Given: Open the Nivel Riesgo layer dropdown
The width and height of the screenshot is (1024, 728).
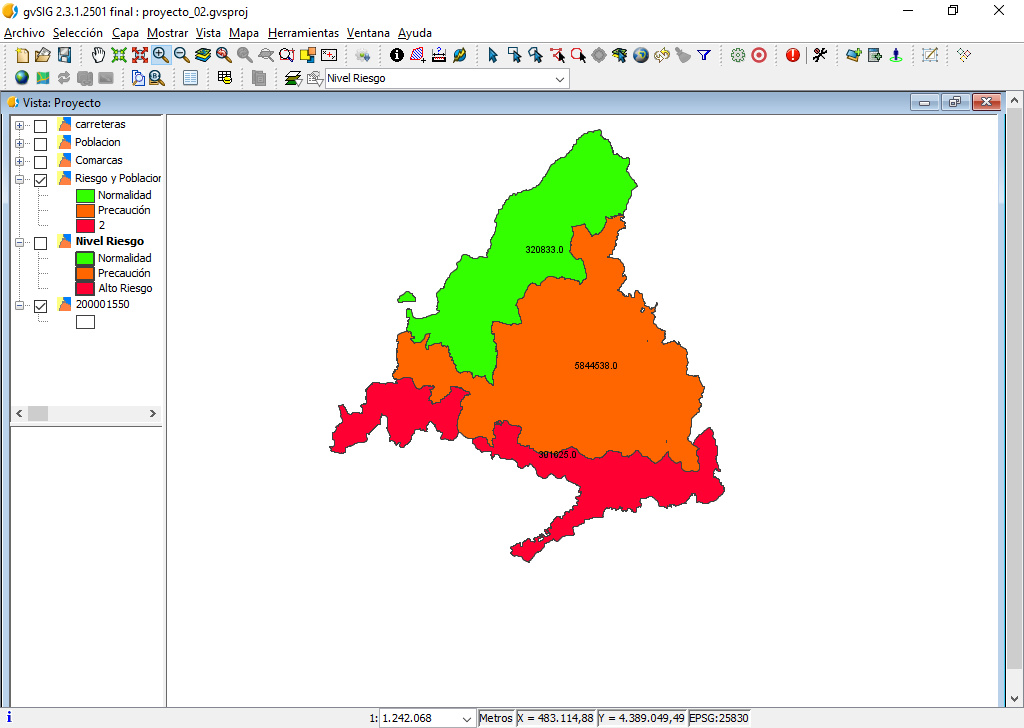Looking at the screenshot, I should (x=560, y=79).
